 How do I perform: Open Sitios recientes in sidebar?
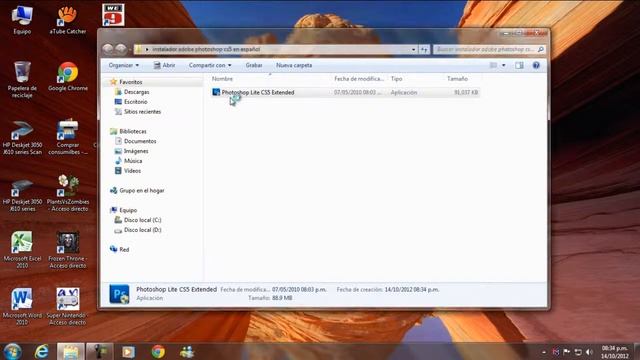coord(142,112)
